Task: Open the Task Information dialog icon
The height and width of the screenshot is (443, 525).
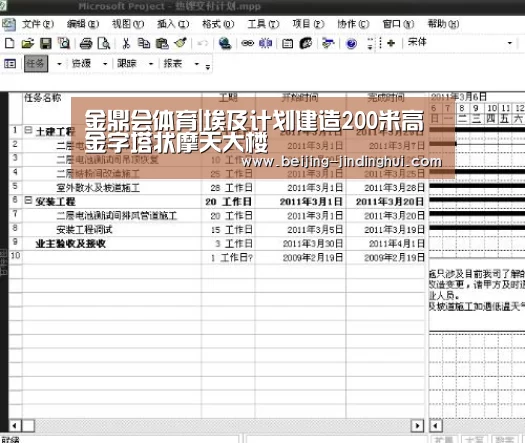Action: [288, 43]
